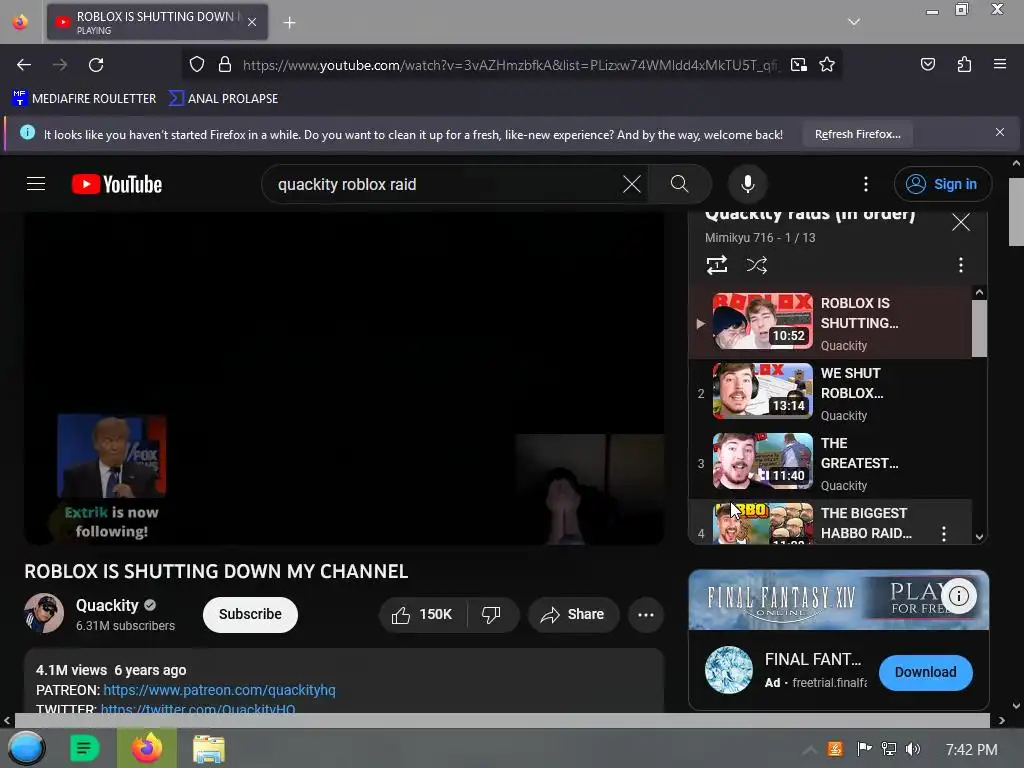This screenshot has width=1024, height=768.
Task: Open picture-in-picture icon in address bar
Action: point(798,64)
